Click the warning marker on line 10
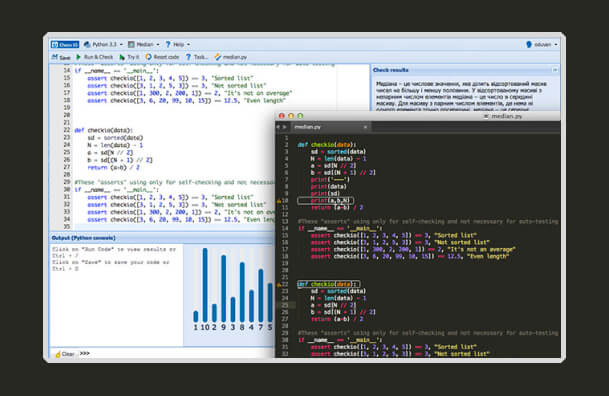This screenshot has height=396, width=609. pyautogui.click(x=278, y=201)
